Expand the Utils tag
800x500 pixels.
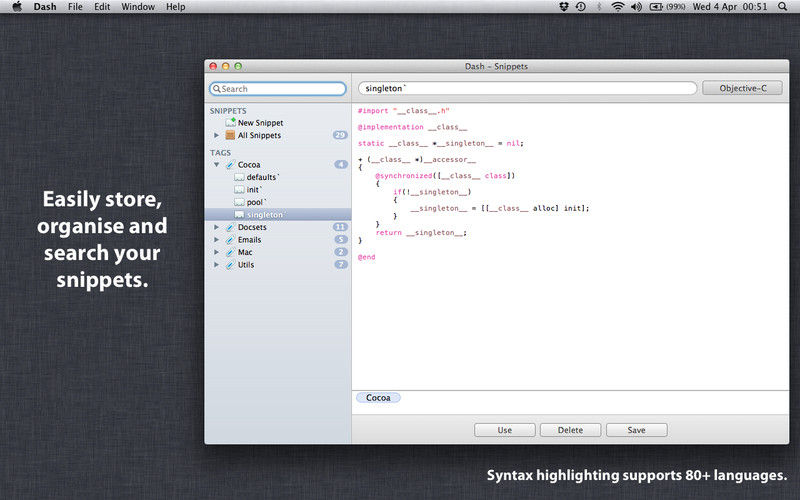coord(216,265)
